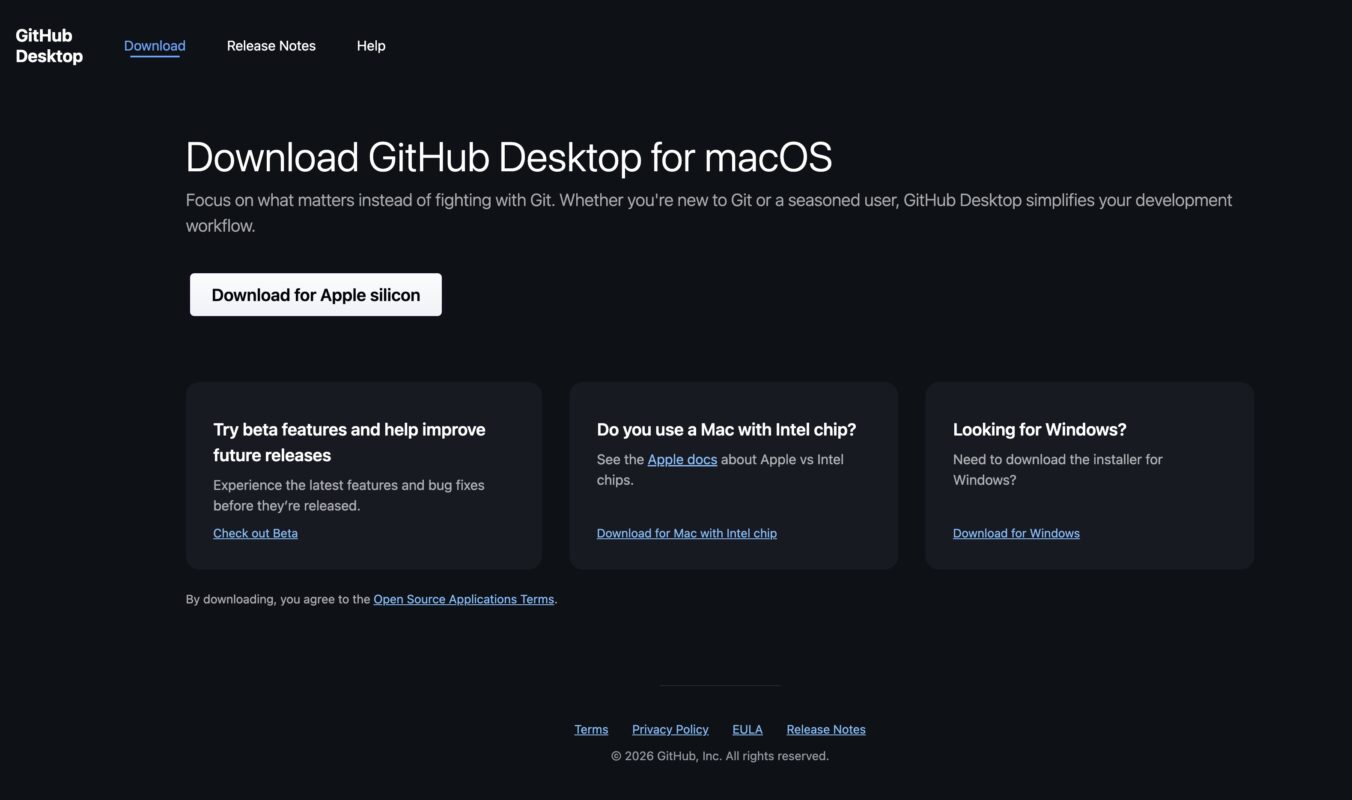Screen dimensions: 1352x800
Task: Open the footer EULA link
Action: 747,729
